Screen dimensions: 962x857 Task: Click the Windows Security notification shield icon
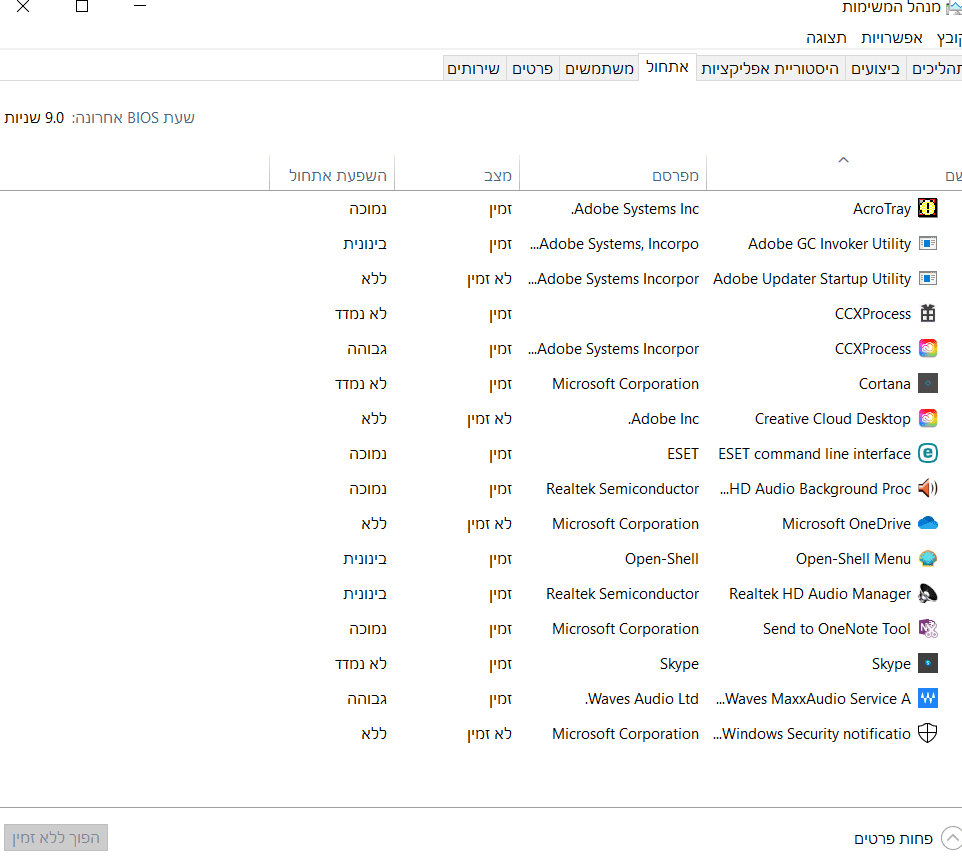(x=927, y=733)
